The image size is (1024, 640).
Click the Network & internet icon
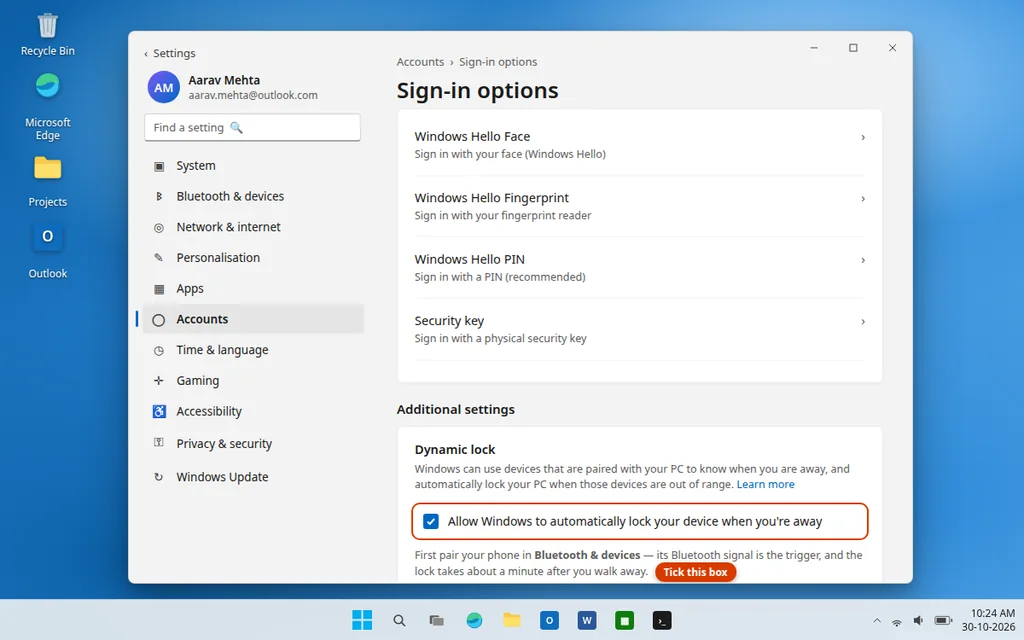pos(159,227)
